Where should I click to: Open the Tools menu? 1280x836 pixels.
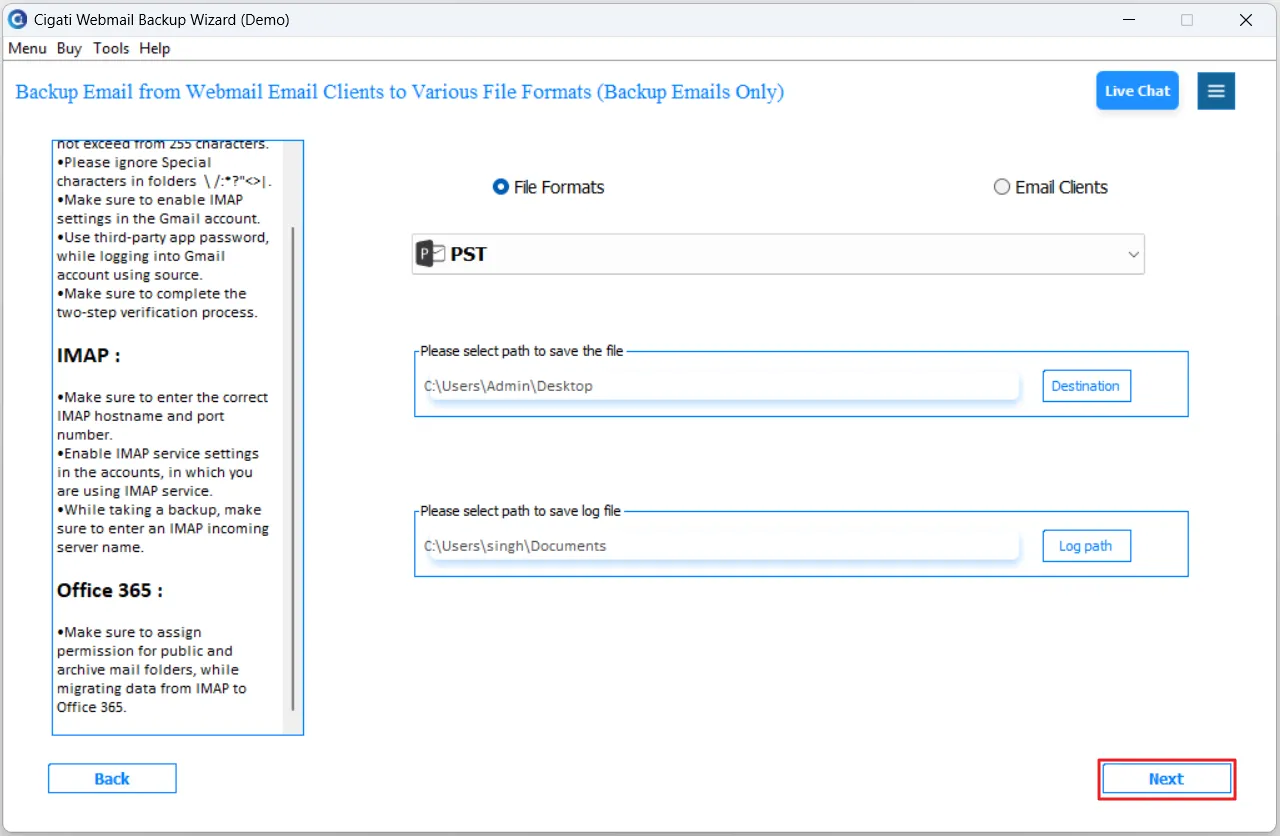point(111,48)
